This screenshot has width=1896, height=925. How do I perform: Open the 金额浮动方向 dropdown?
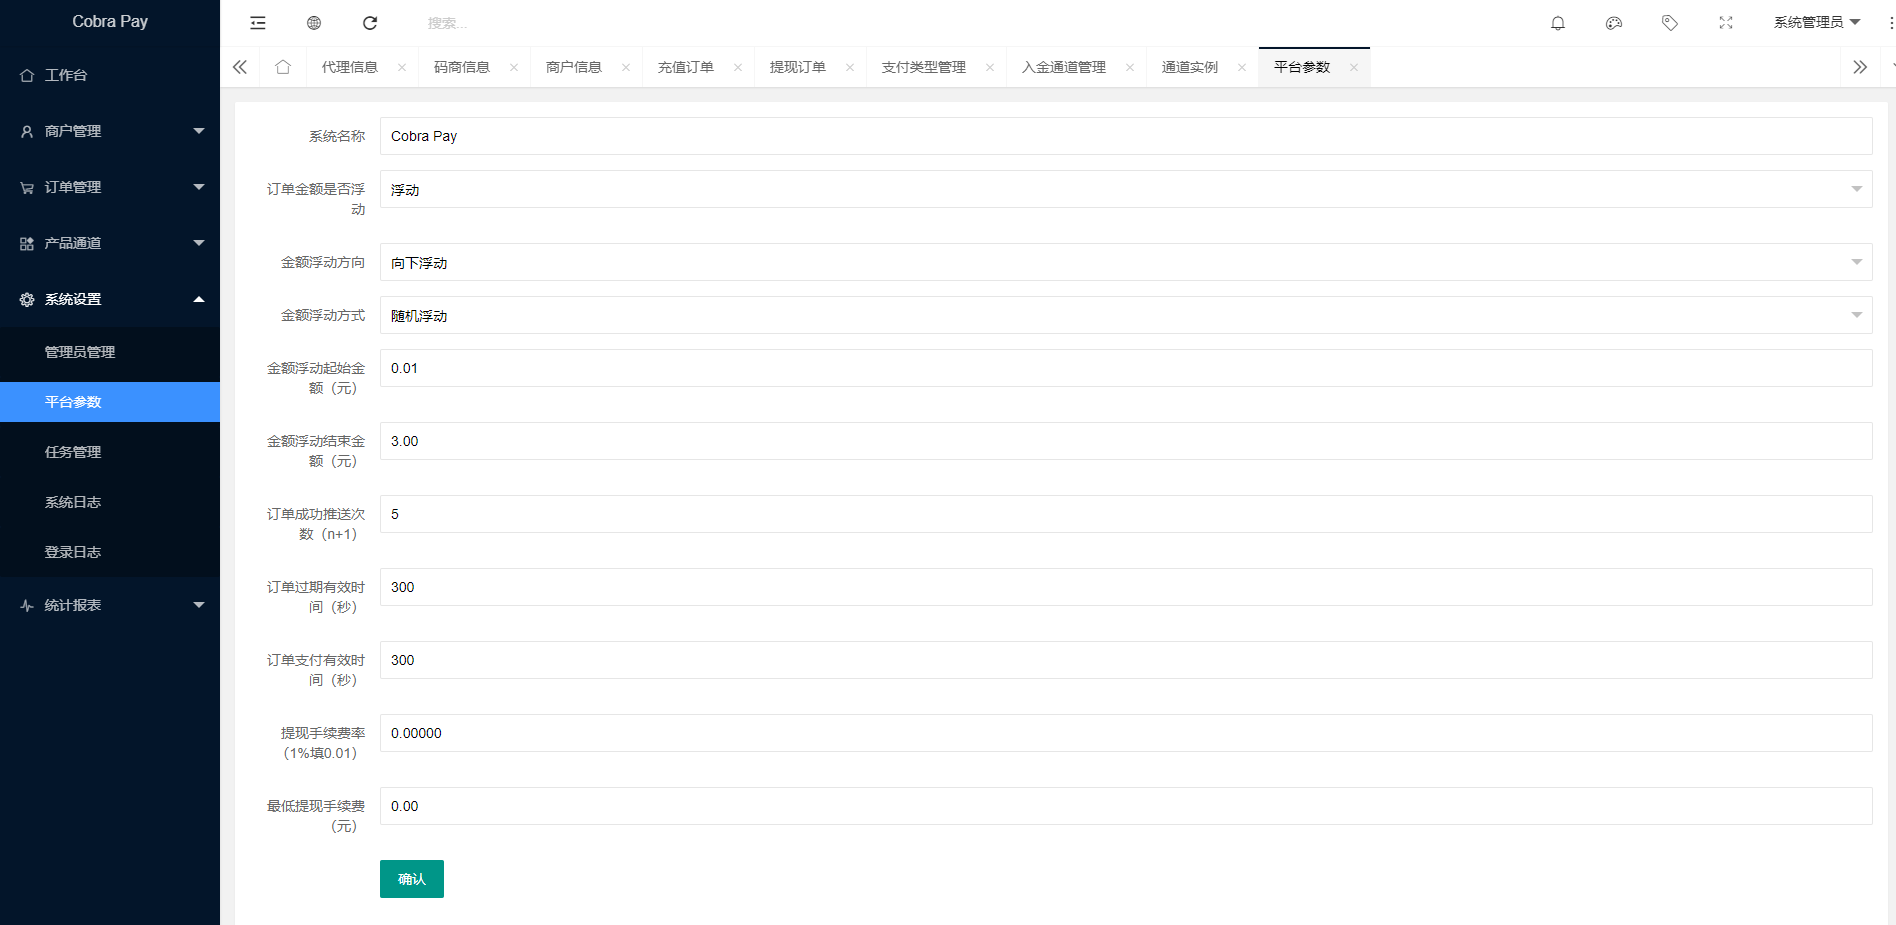[x=1858, y=262]
